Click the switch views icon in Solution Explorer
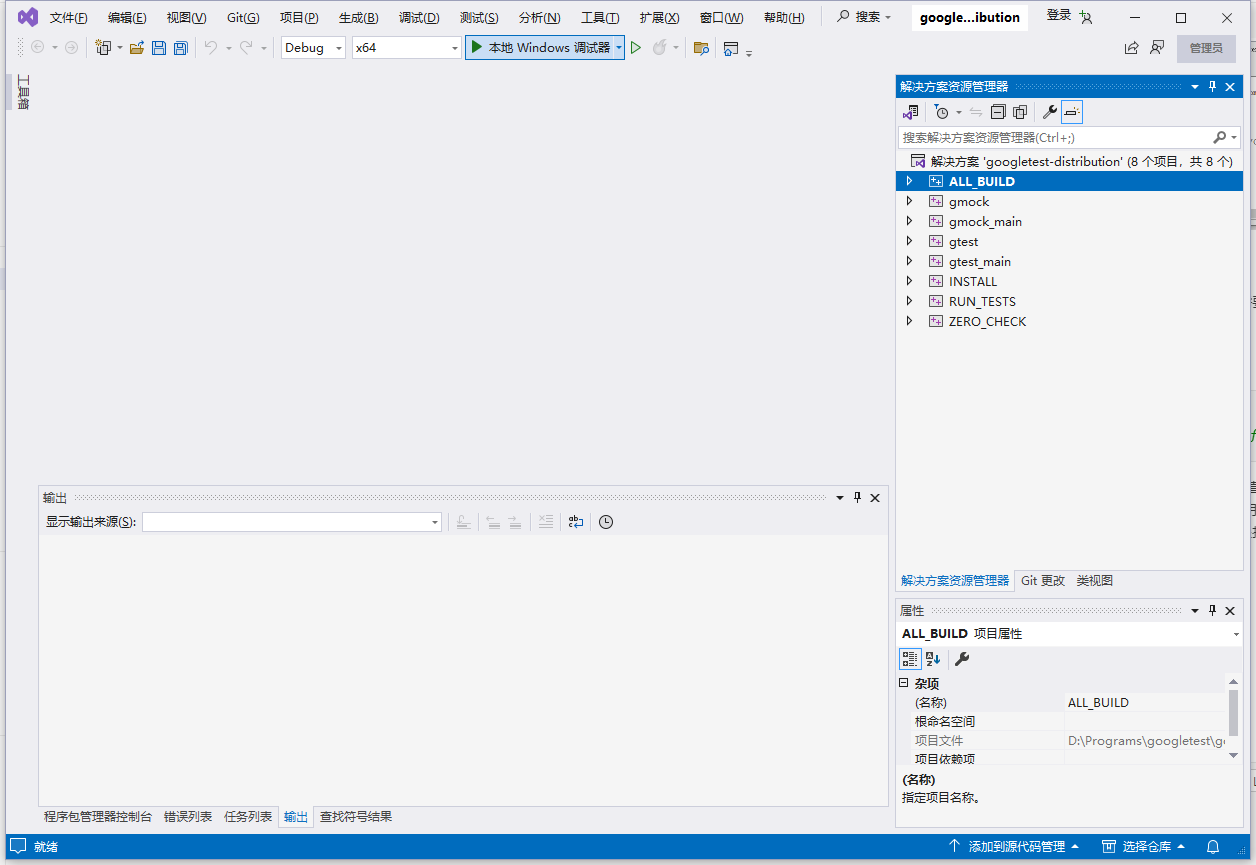Viewport: 1256px width, 865px height. [911, 112]
